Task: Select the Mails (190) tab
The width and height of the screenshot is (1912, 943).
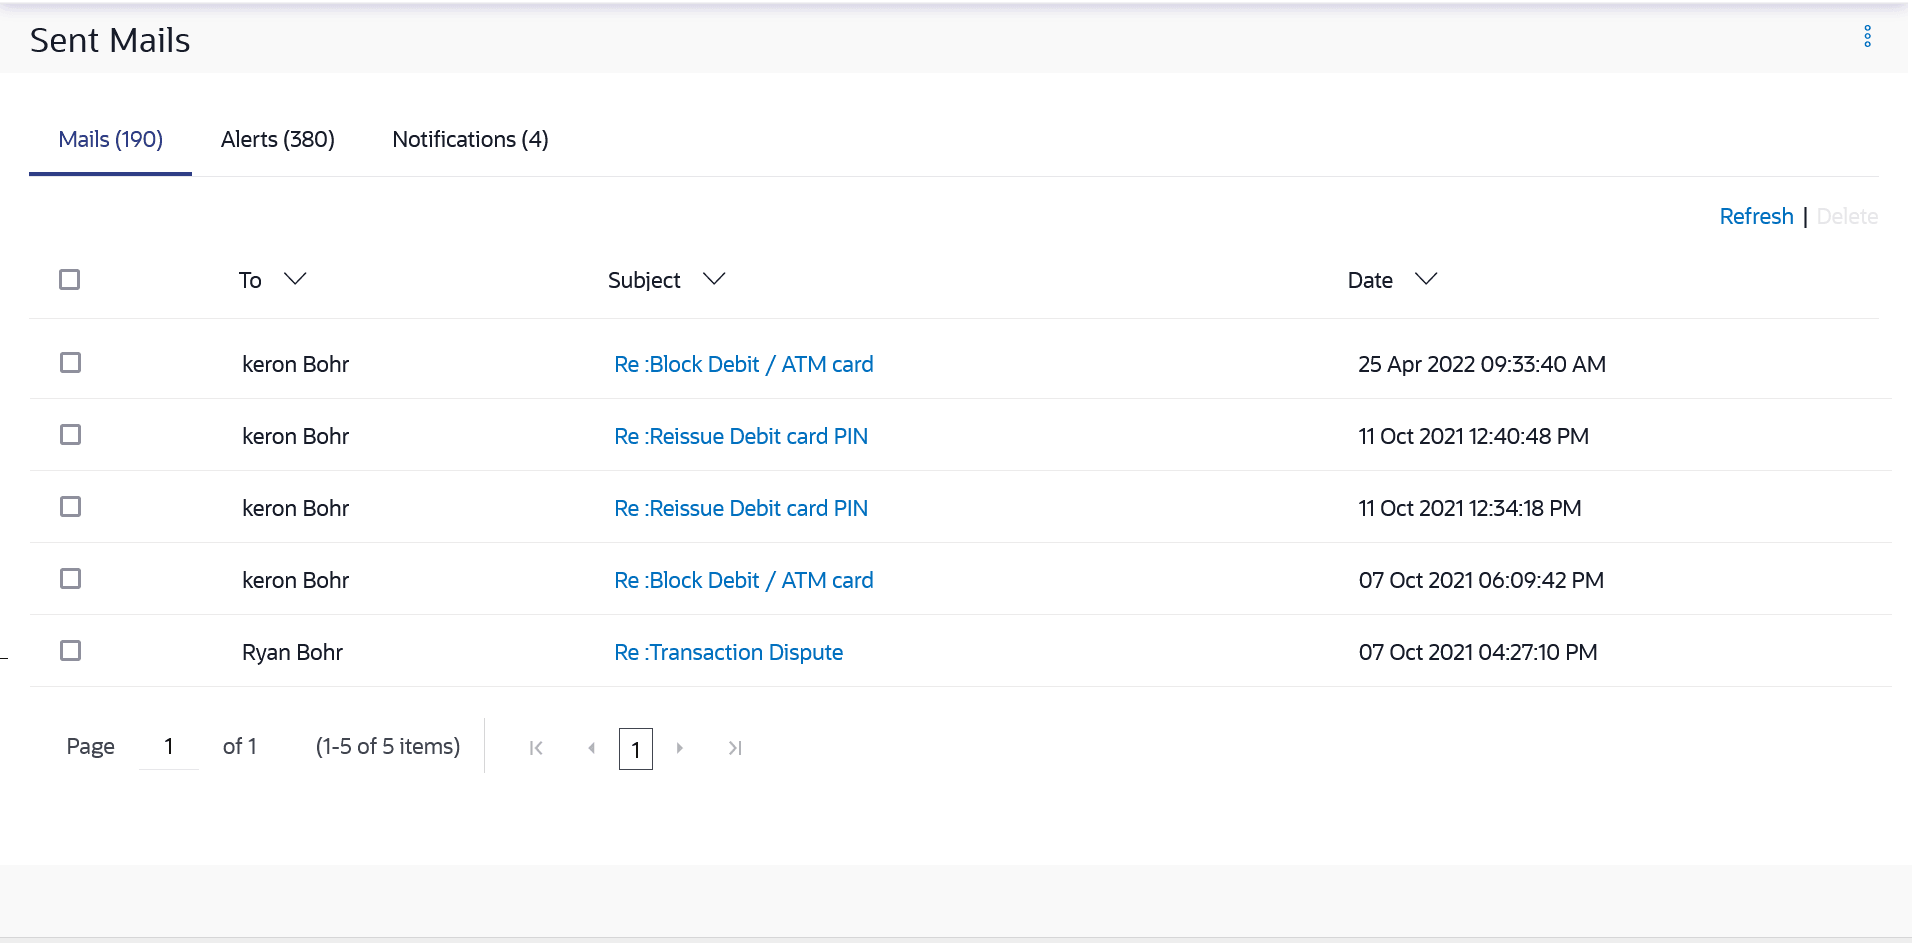Action: tap(110, 140)
